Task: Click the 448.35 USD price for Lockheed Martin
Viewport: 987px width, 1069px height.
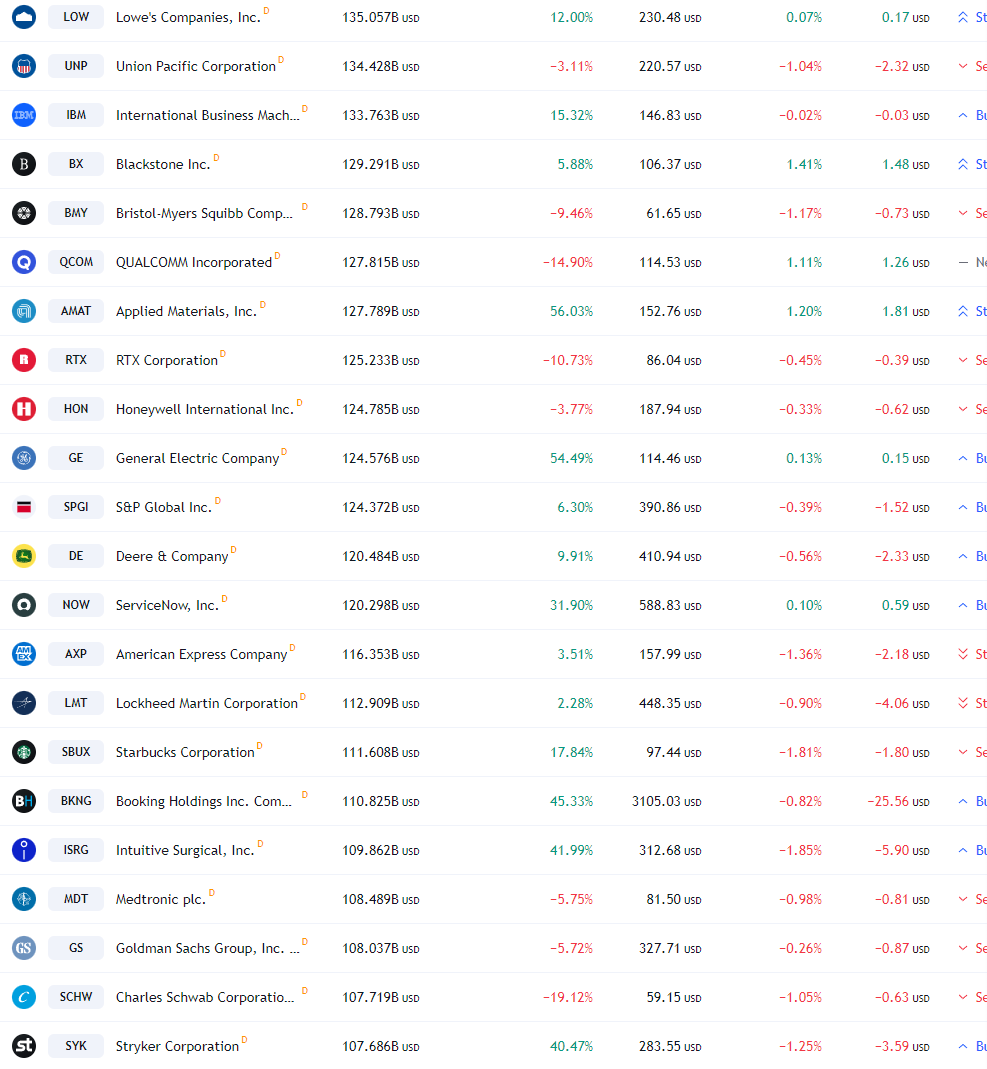Action: [670, 703]
